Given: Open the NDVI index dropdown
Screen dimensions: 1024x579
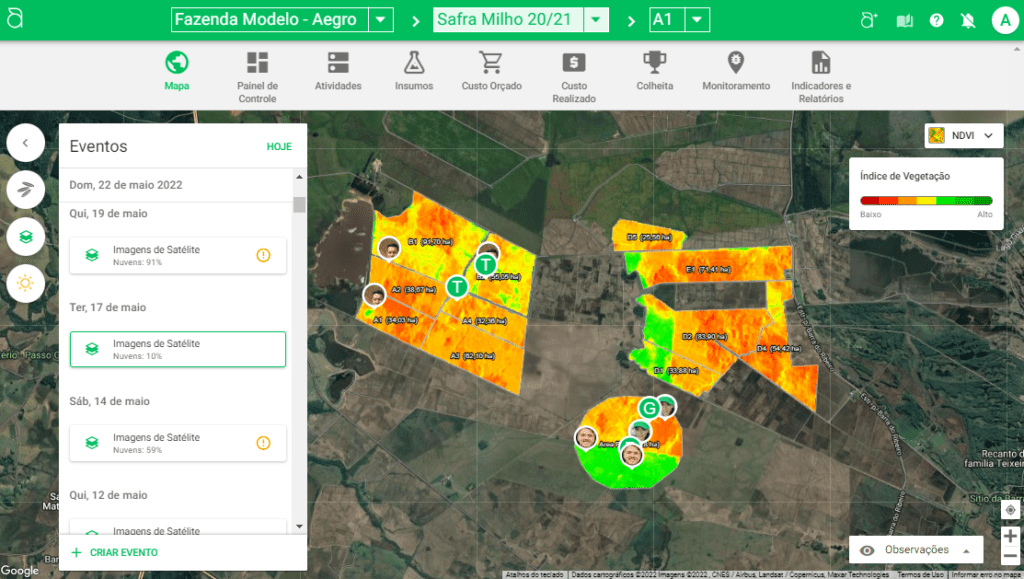Looking at the screenshot, I should [964, 136].
